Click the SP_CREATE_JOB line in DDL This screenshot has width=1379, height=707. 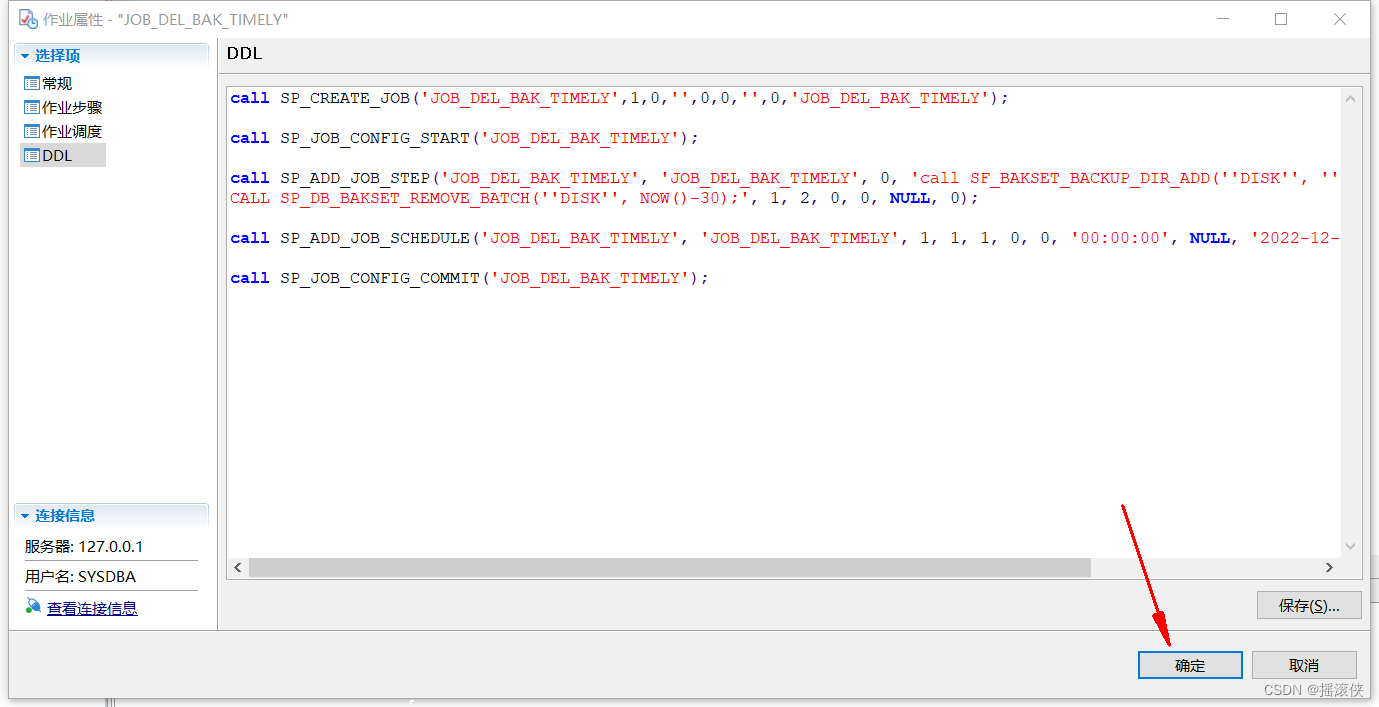620,98
